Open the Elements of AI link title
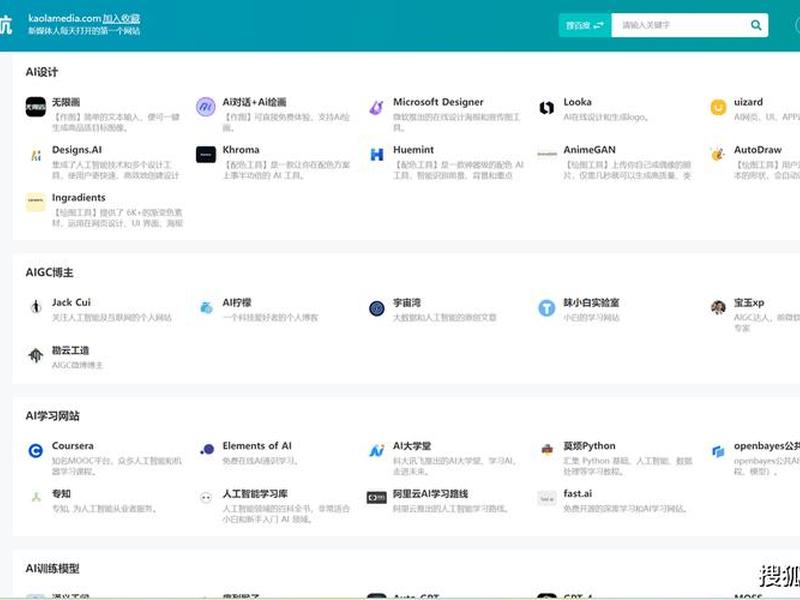The width and height of the screenshot is (800, 600). coord(257,445)
